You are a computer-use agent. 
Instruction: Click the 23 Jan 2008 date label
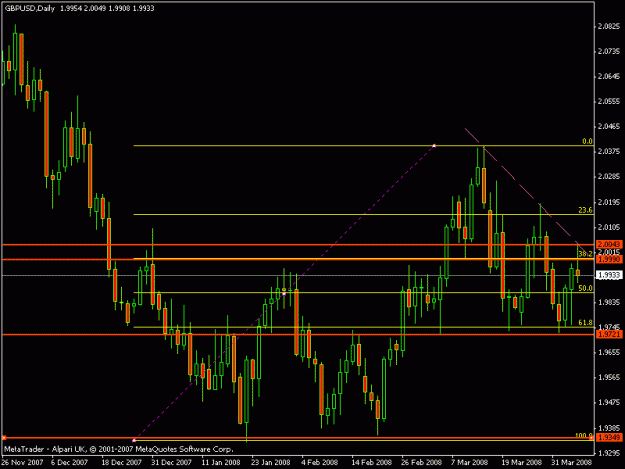(271, 462)
